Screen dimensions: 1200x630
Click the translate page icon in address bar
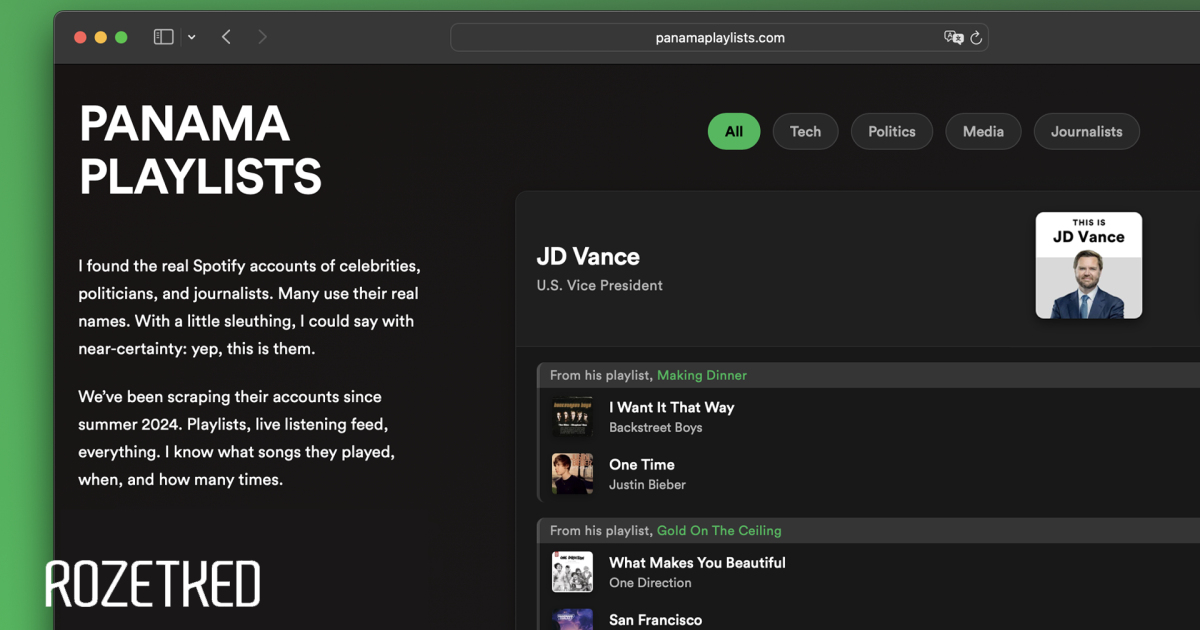[953, 38]
